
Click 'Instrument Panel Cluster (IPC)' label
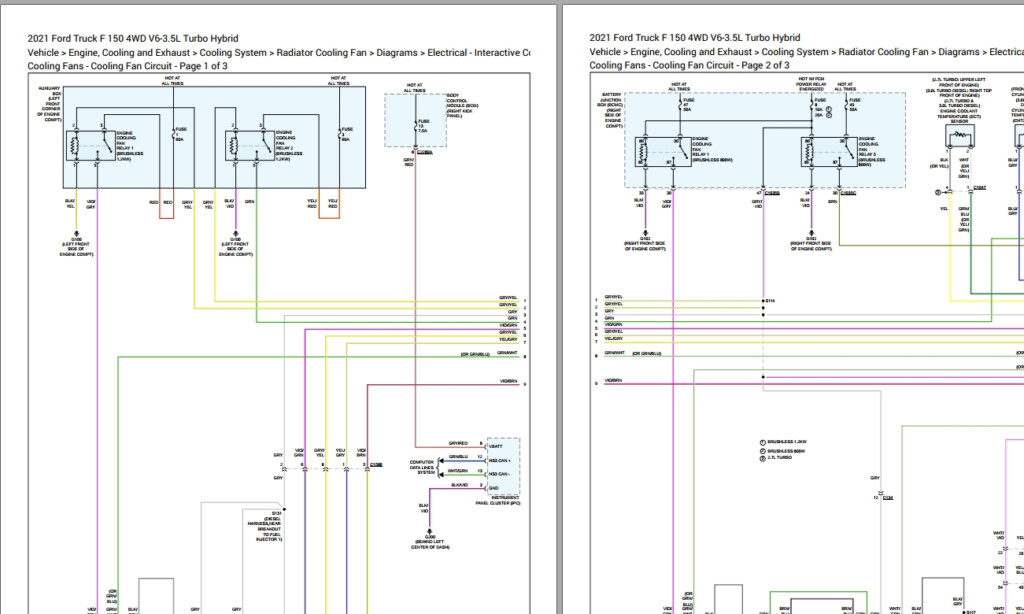[x=498, y=500]
